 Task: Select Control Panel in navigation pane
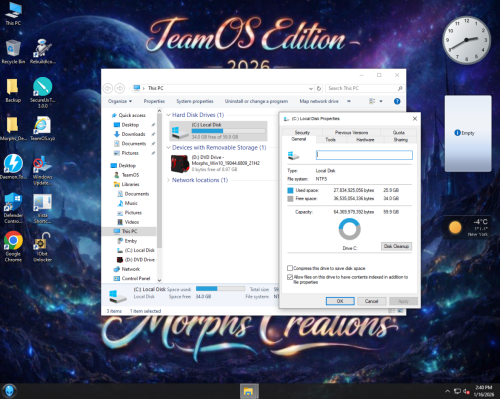click(x=136, y=278)
